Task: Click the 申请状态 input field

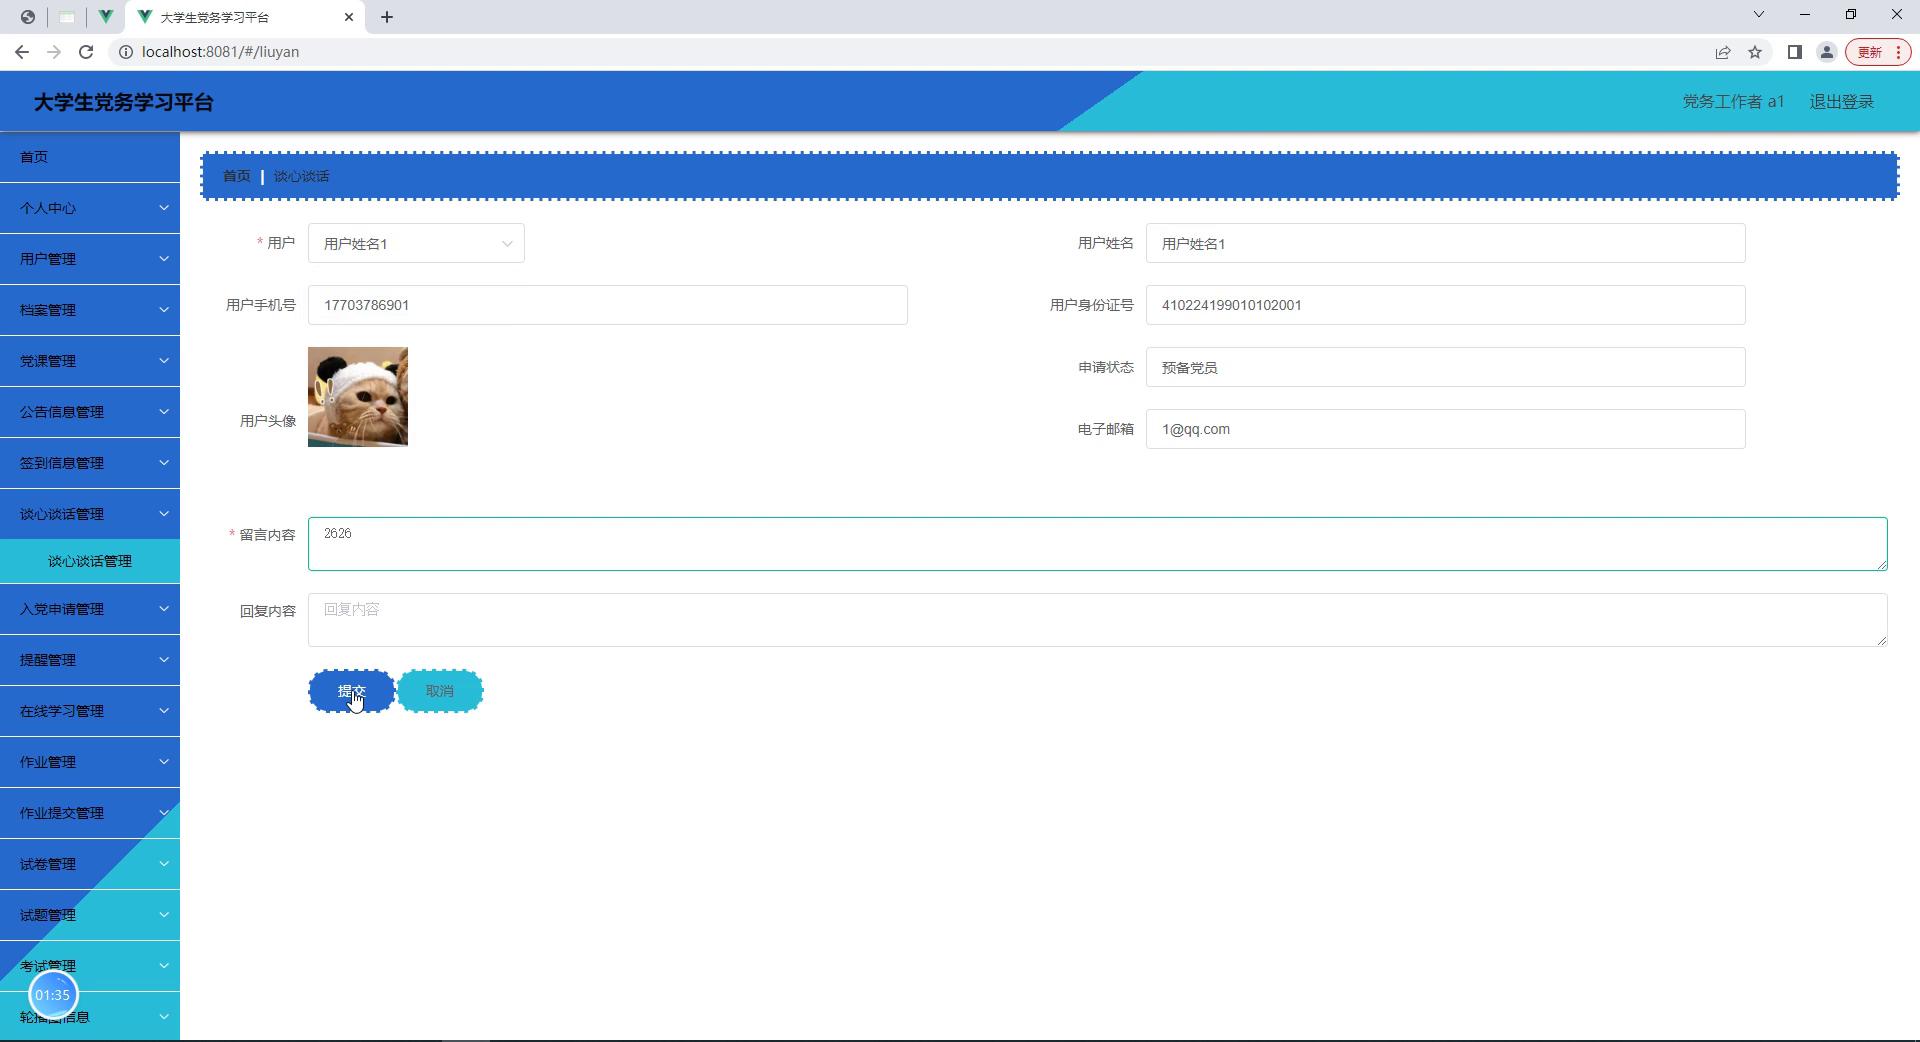Action: click(x=1445, y=367)
